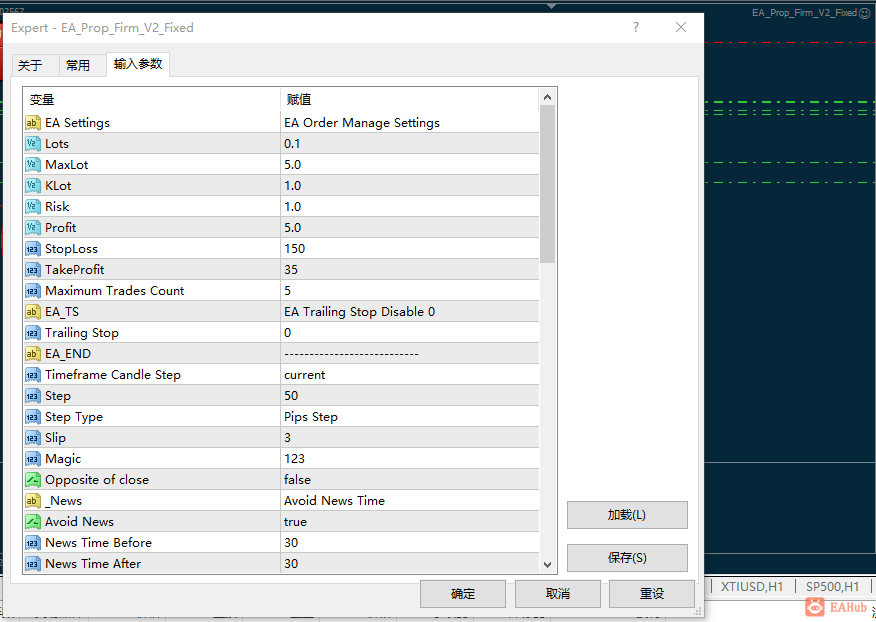Click the scrollbar up arrow
This screenshot has width=876, height=622.
[548, 97]
